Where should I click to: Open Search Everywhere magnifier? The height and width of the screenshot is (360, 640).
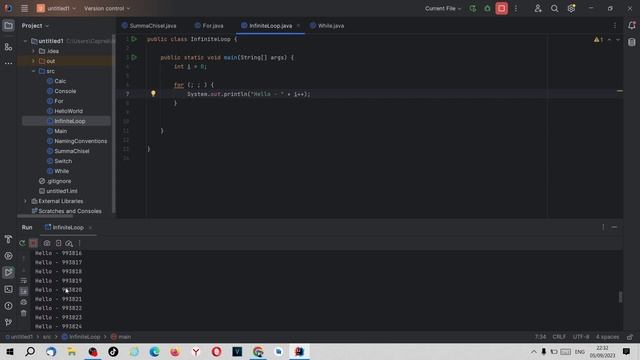pyautogui.click(x=554, y=8)
